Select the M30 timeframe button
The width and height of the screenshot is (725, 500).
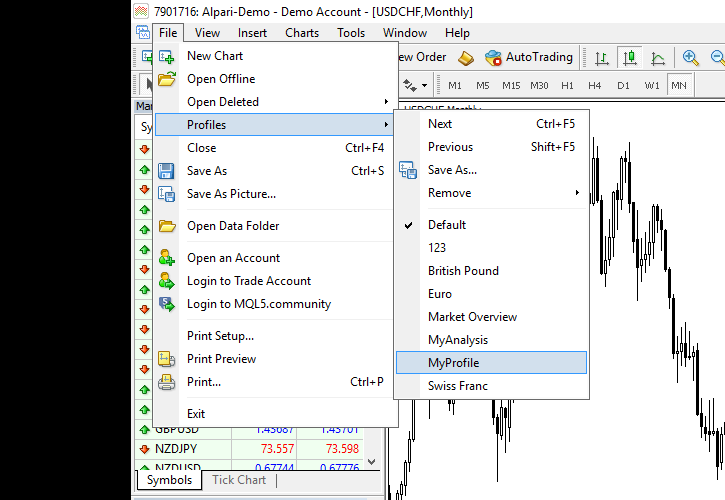click(539, 86)
